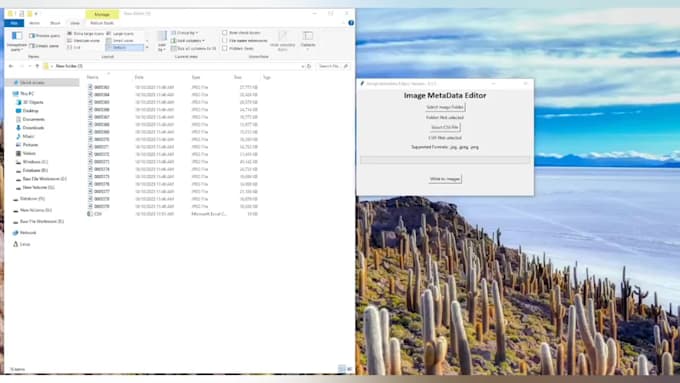Switch to the Share tab
The height and width of the screenshot is (383, 680).
point(55,23)
